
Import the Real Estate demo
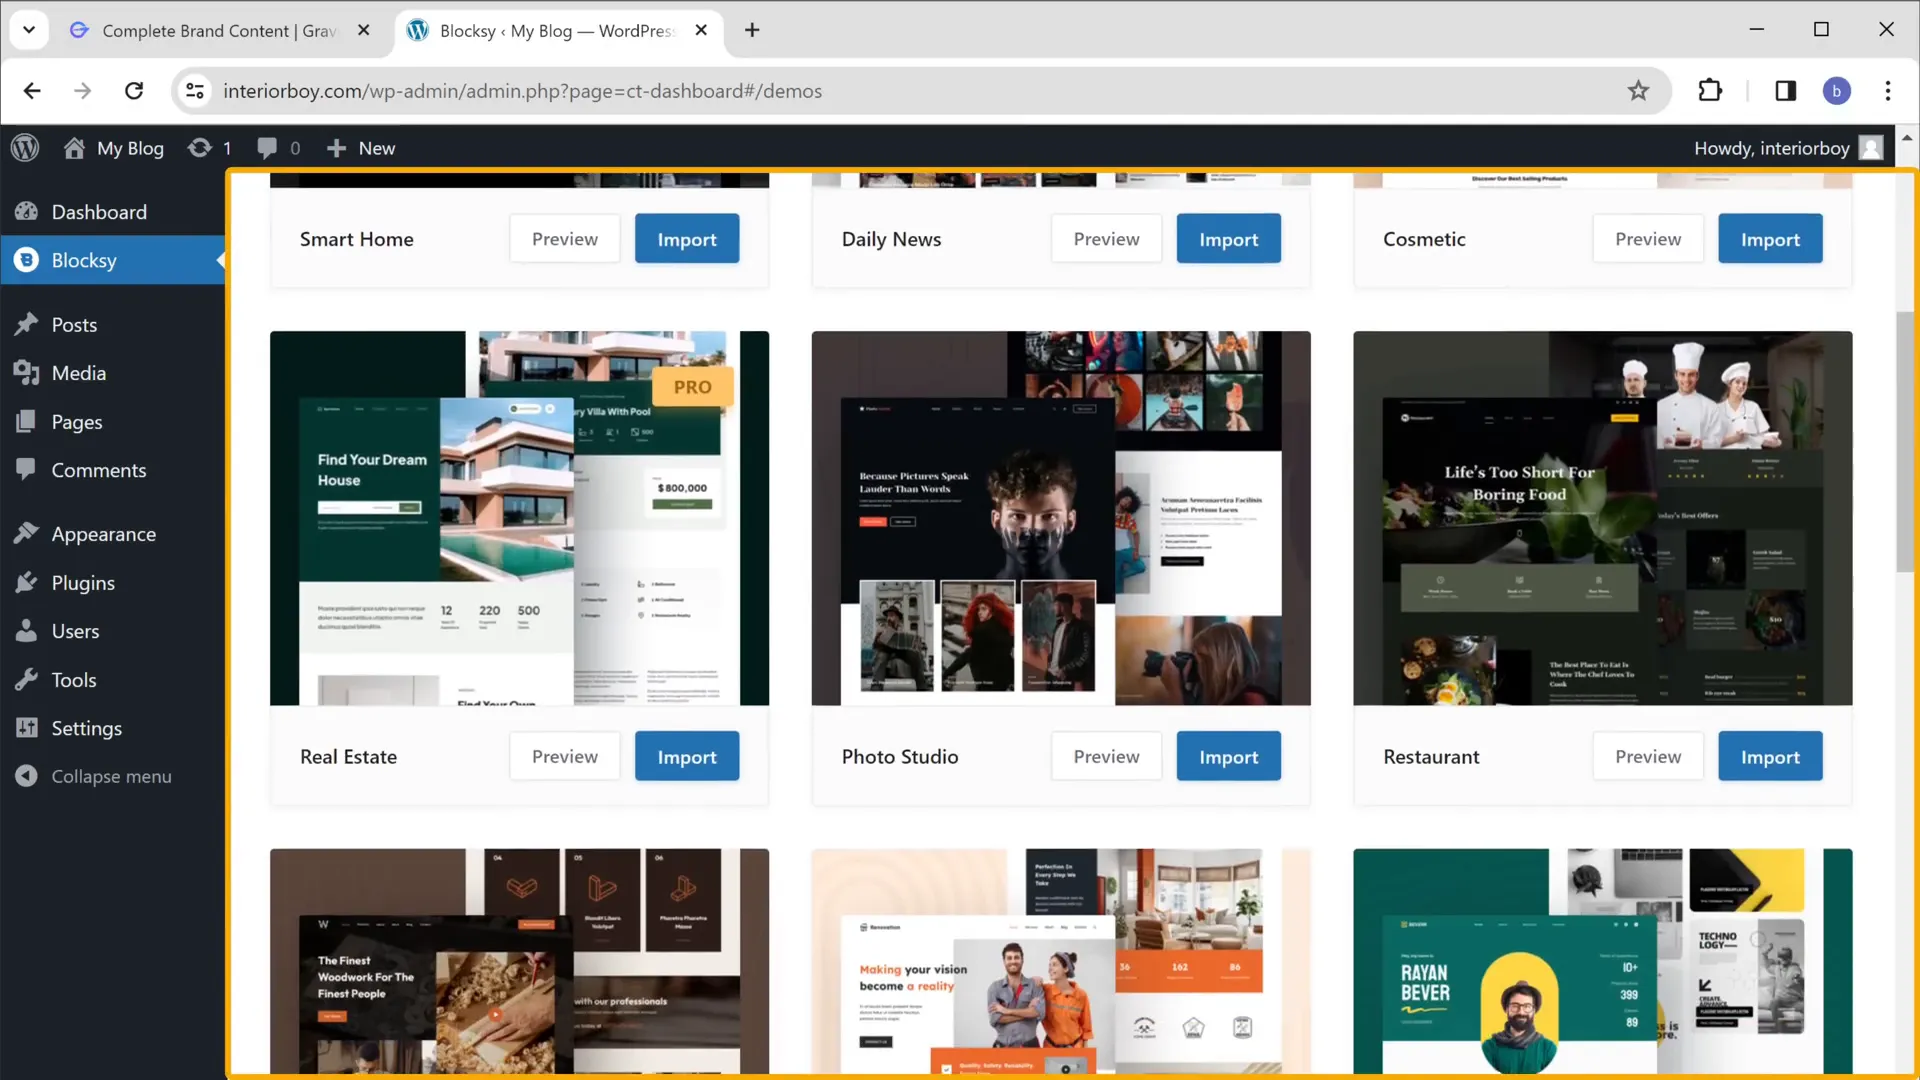[x=687, y=757]
